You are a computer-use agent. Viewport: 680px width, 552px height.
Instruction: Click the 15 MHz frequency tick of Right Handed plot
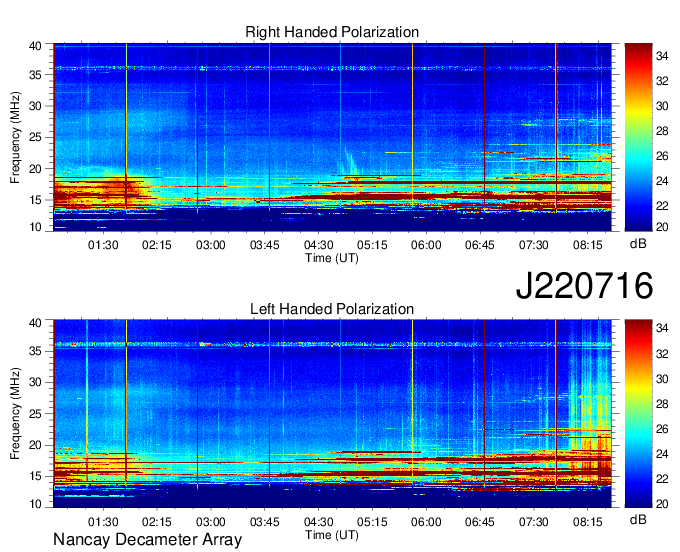coord(35,200)
